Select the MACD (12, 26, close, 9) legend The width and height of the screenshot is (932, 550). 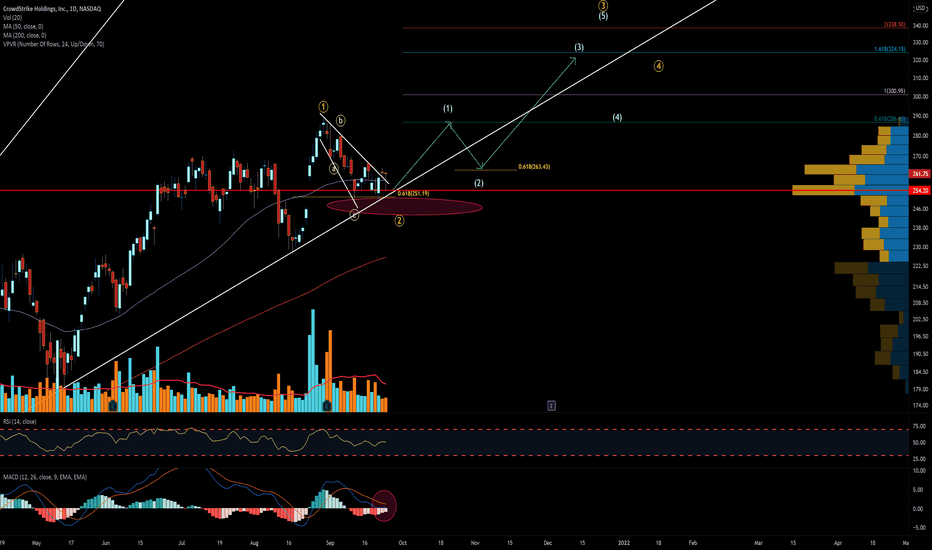[x=45, y=477]
